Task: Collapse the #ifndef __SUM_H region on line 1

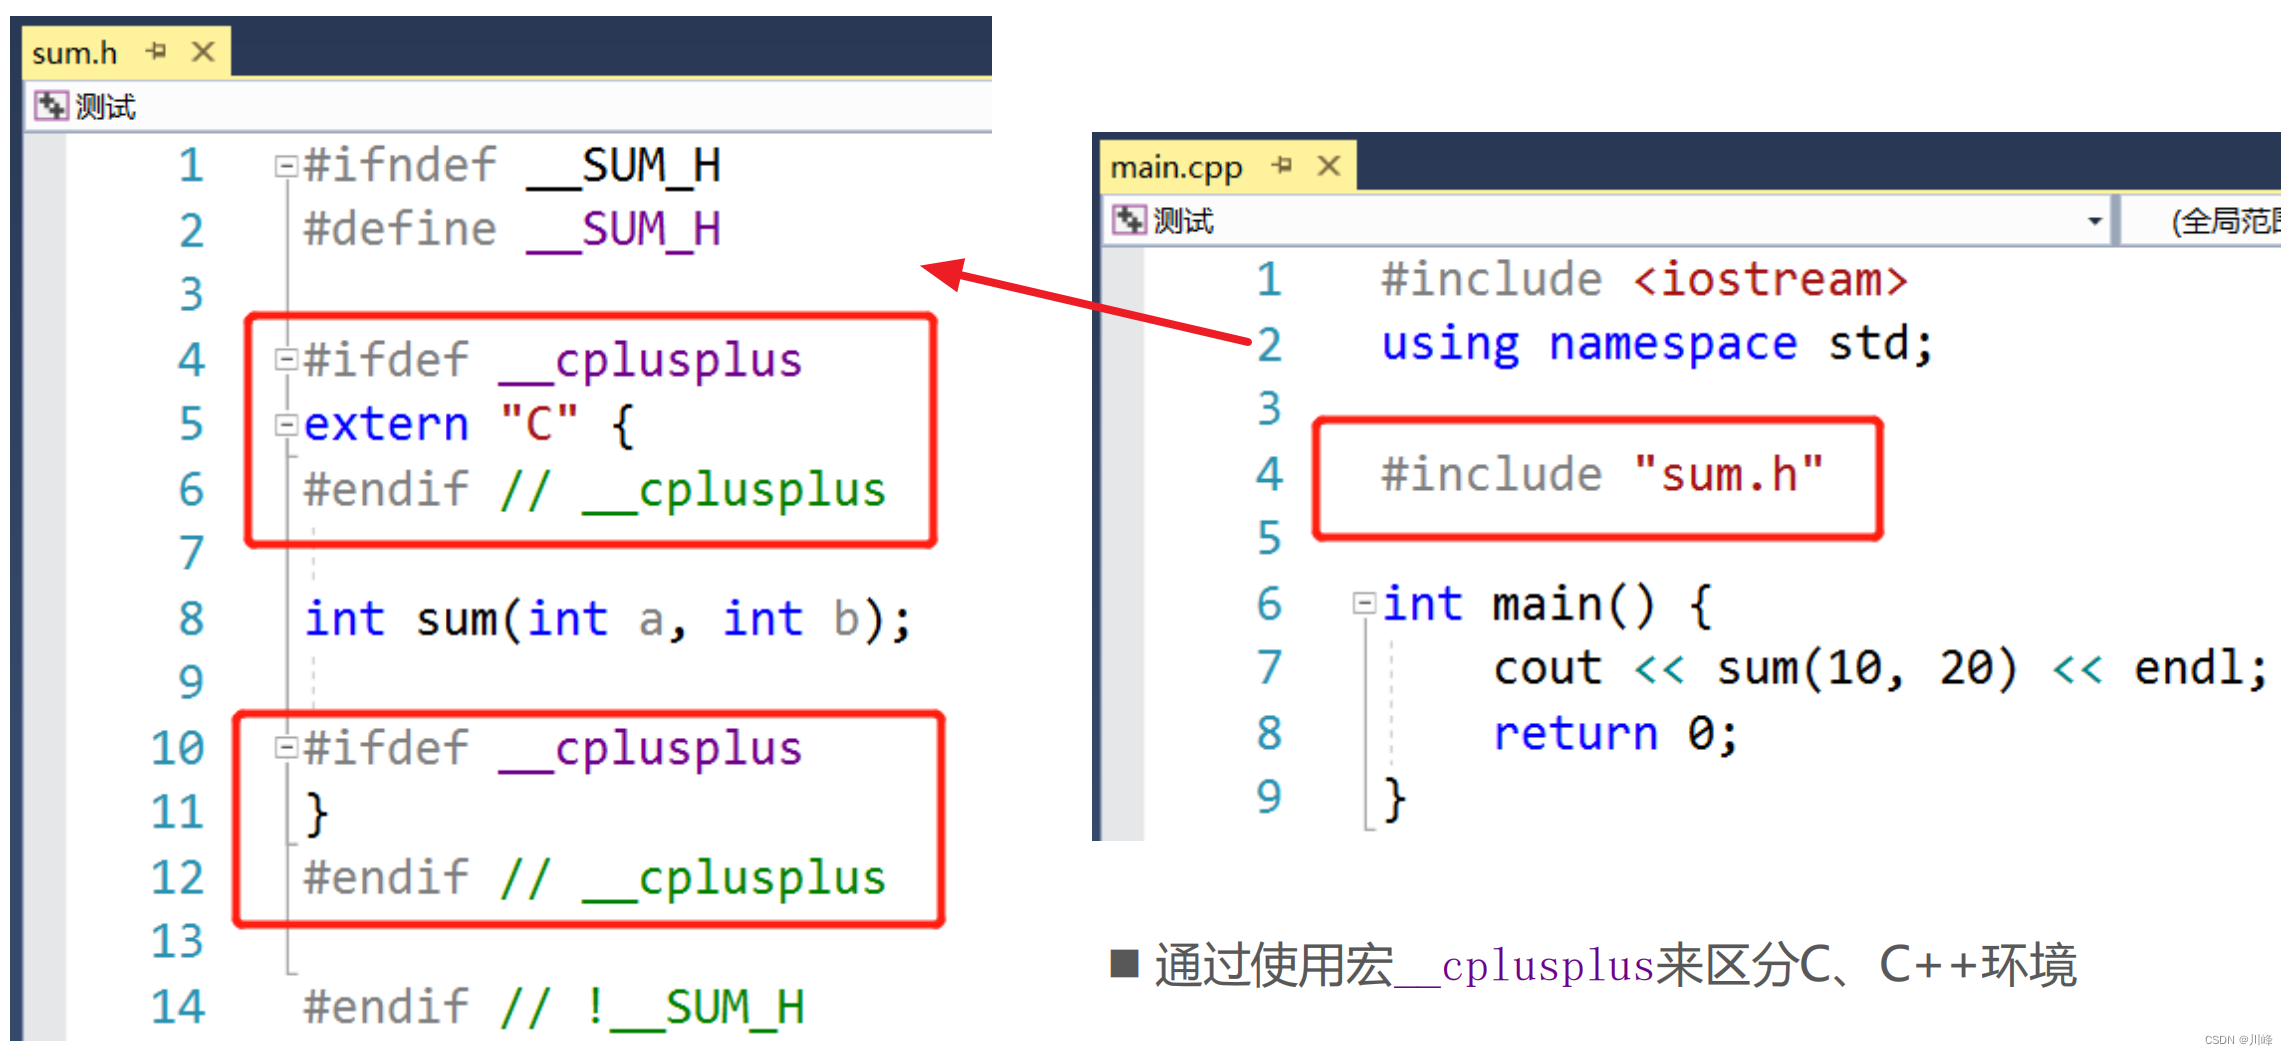Action: coord(286,166)
